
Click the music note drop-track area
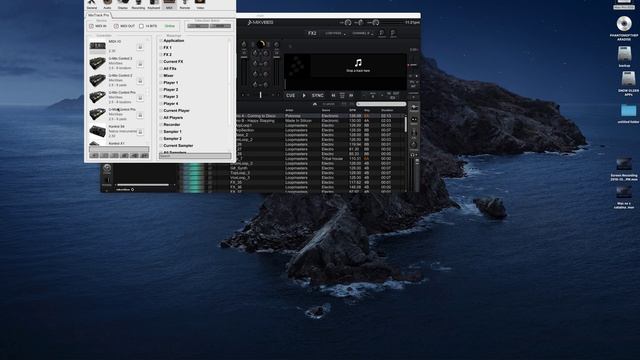(x=358, y=65)
